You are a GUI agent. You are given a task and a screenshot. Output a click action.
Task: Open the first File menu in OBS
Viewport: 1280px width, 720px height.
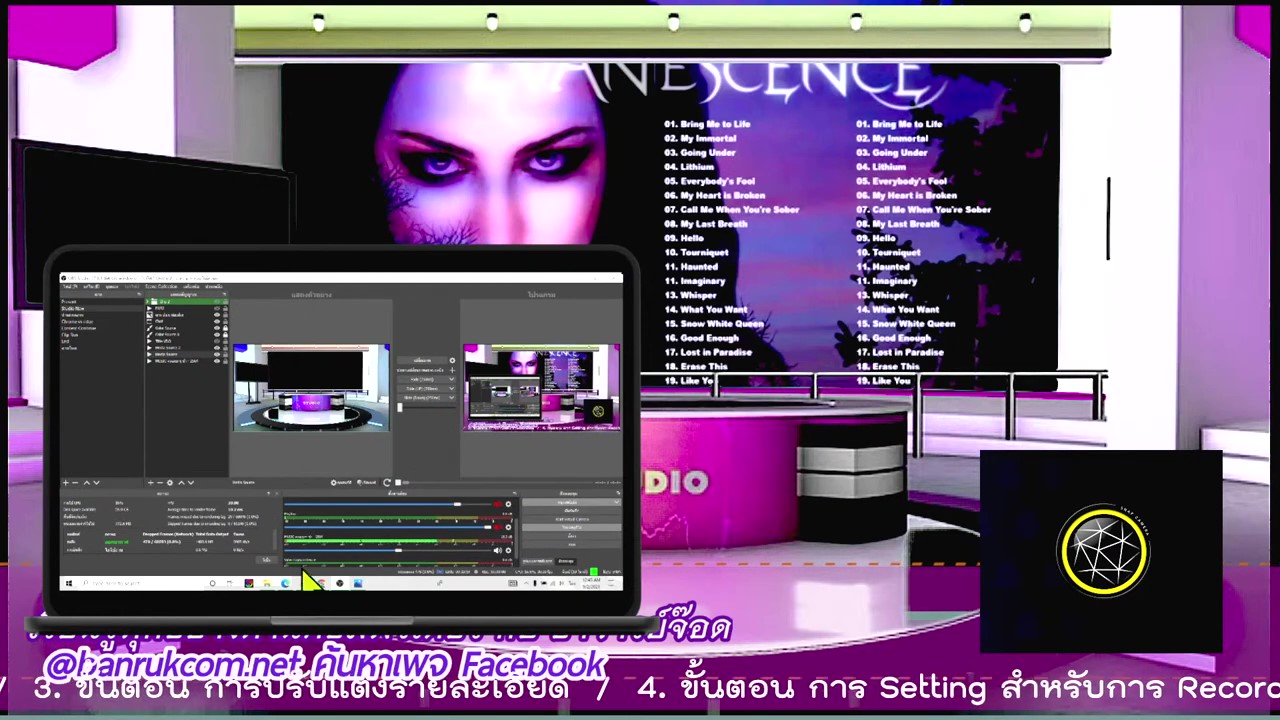pyautogui.click(x=70, y=287)
